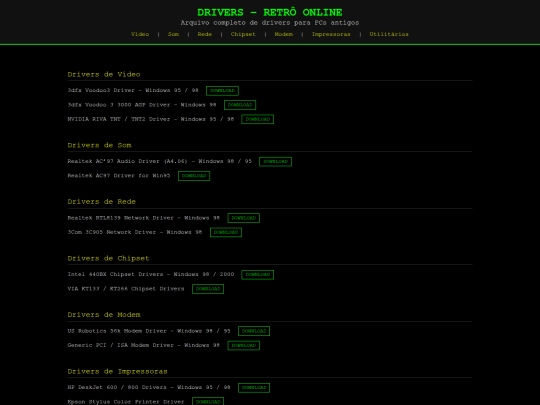The height and width of the screenshot is (405, 540).
Task: Click Generic PCI / ISA Modem Driver text
Action: [144, 345]
